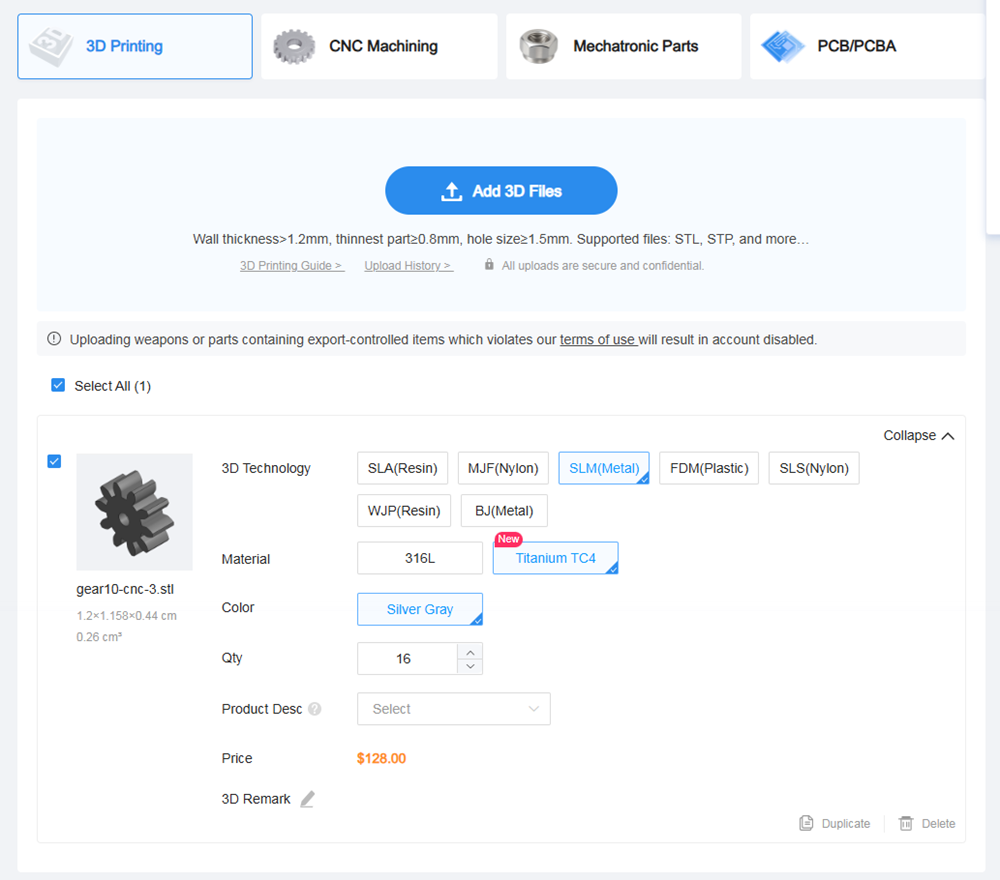The image size is (1000, 880).
Task: Click the 1.2×1.158×0.44 cm dimensions text
Action: click(x=126, y=615)
